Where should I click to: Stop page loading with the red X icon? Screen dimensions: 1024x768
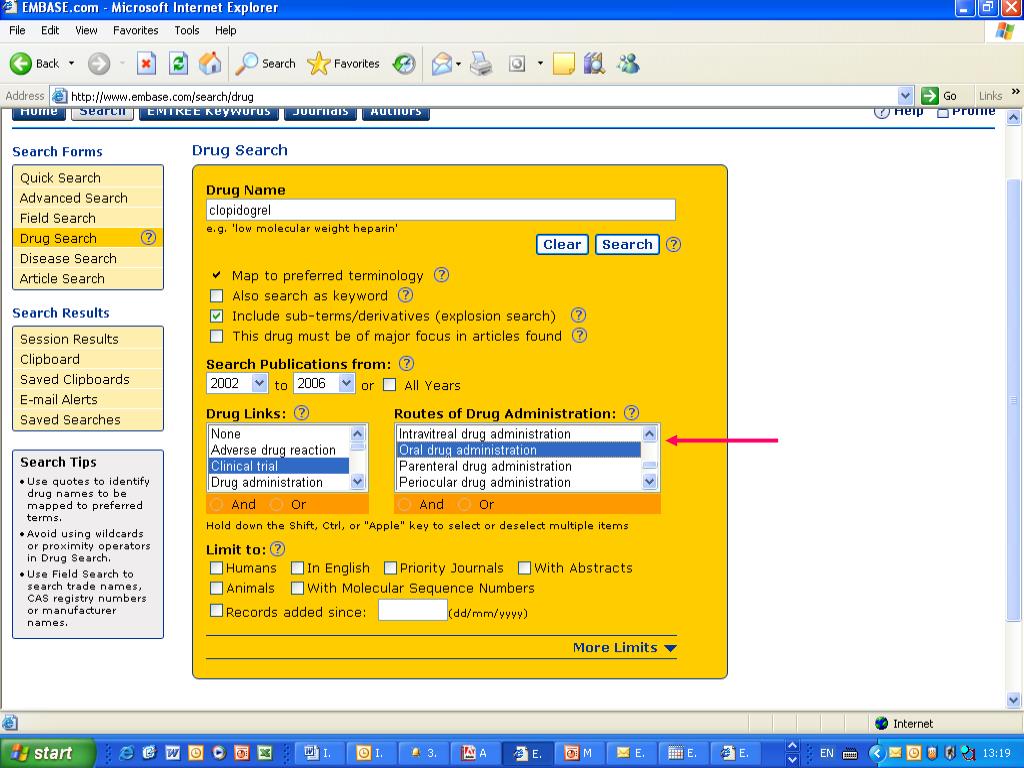pos(146,63)
